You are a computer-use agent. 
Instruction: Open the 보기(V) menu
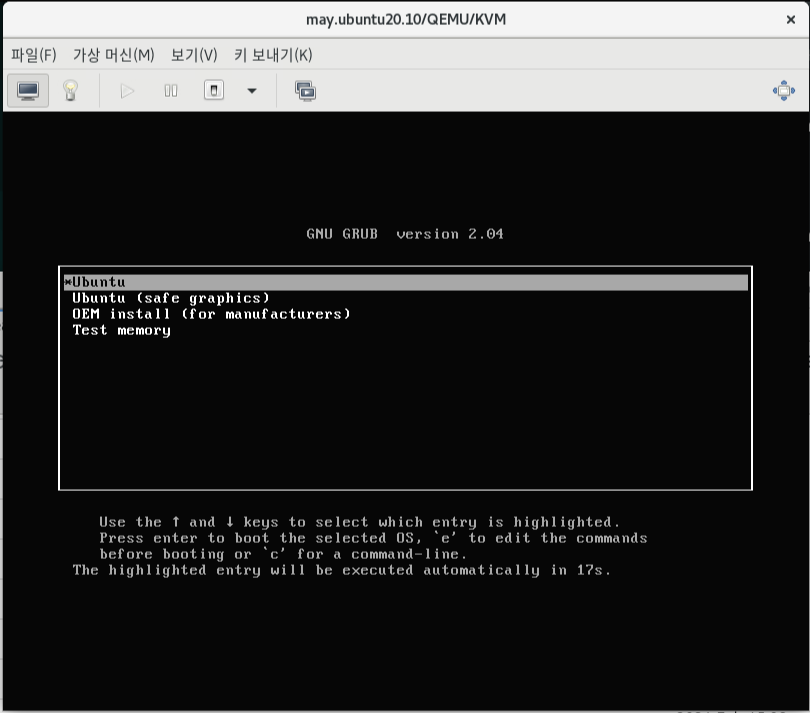[x=194, y=55]
